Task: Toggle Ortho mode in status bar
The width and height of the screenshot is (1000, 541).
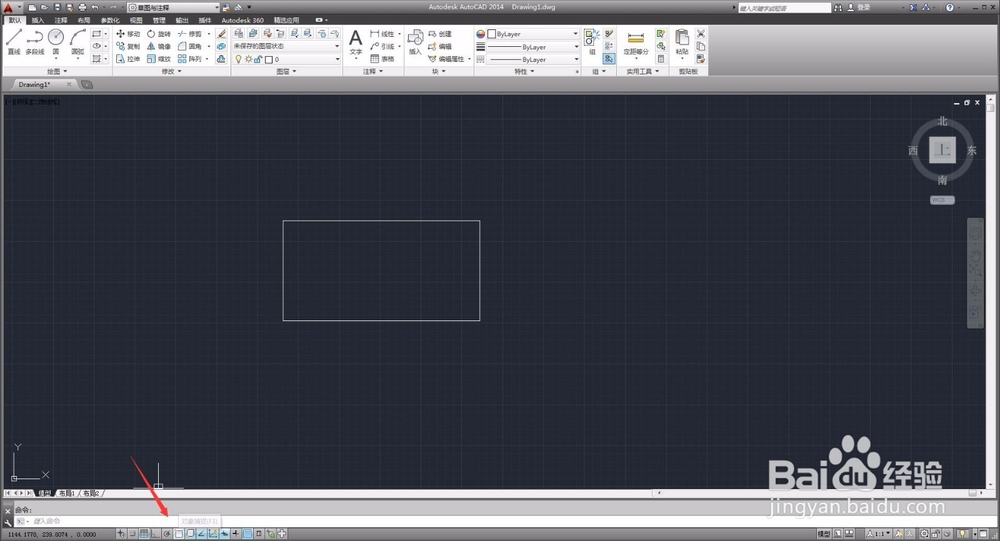Action: click(x=156, y=534)
